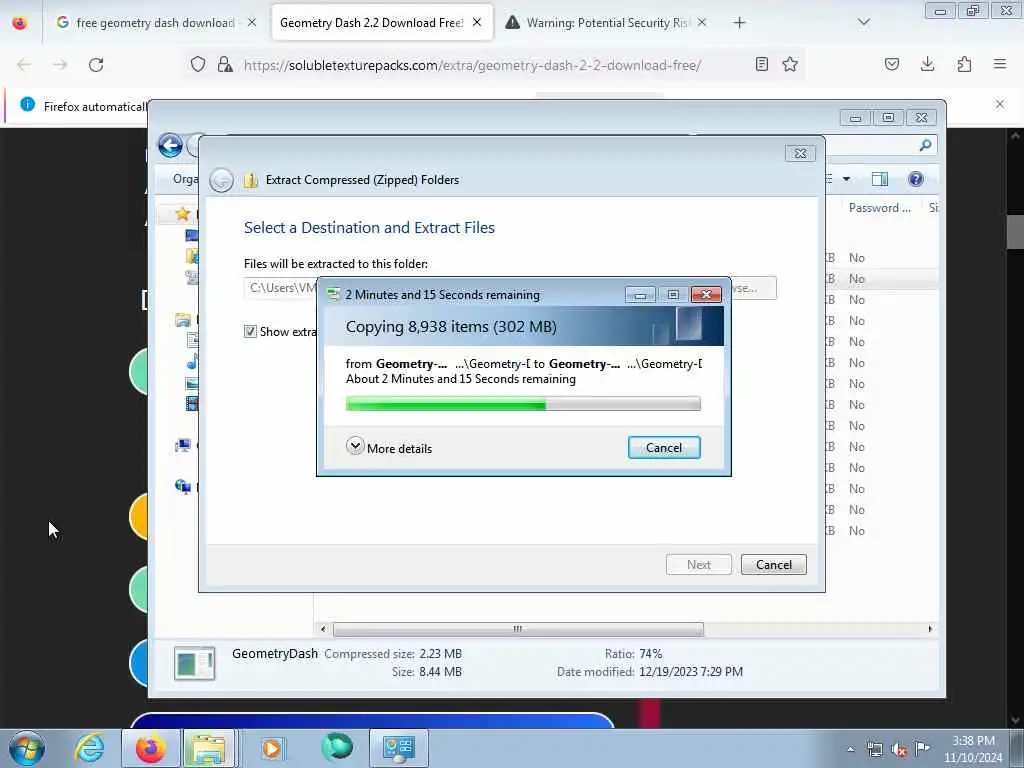
Task: Open Explorer help question icon
Action: coord(916,179)
